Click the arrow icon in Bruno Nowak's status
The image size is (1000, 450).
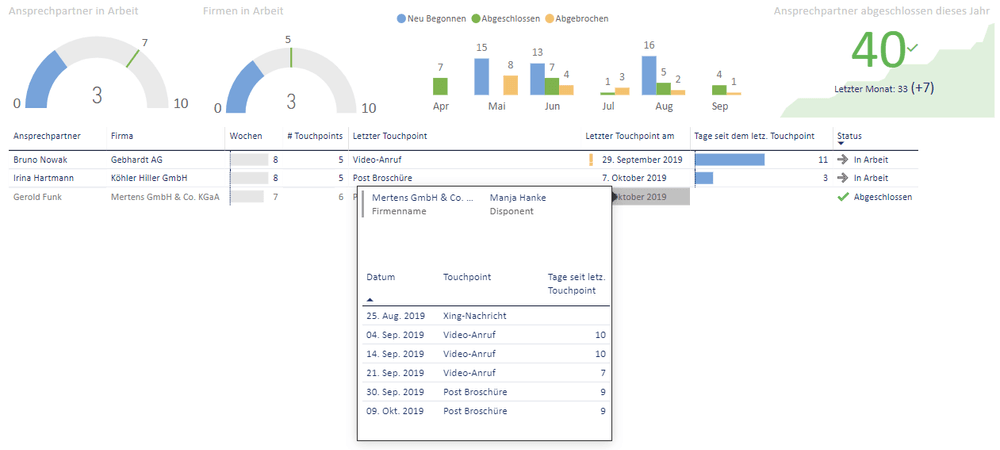coord(843,159)
